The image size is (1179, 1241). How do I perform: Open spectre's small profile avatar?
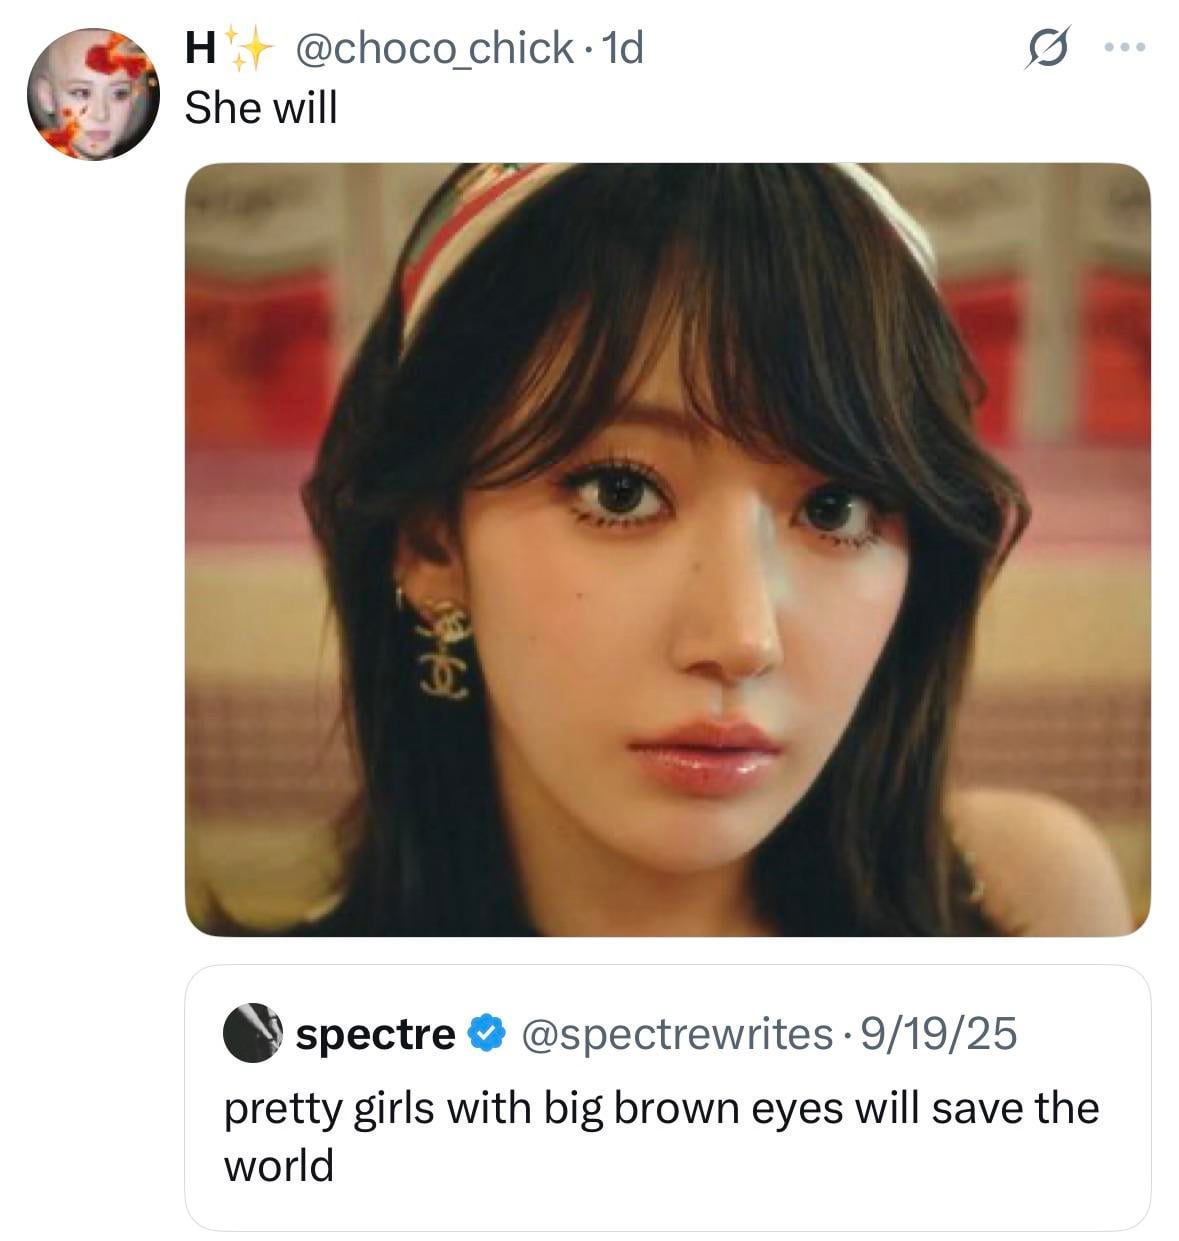(x=250, y=1033)
